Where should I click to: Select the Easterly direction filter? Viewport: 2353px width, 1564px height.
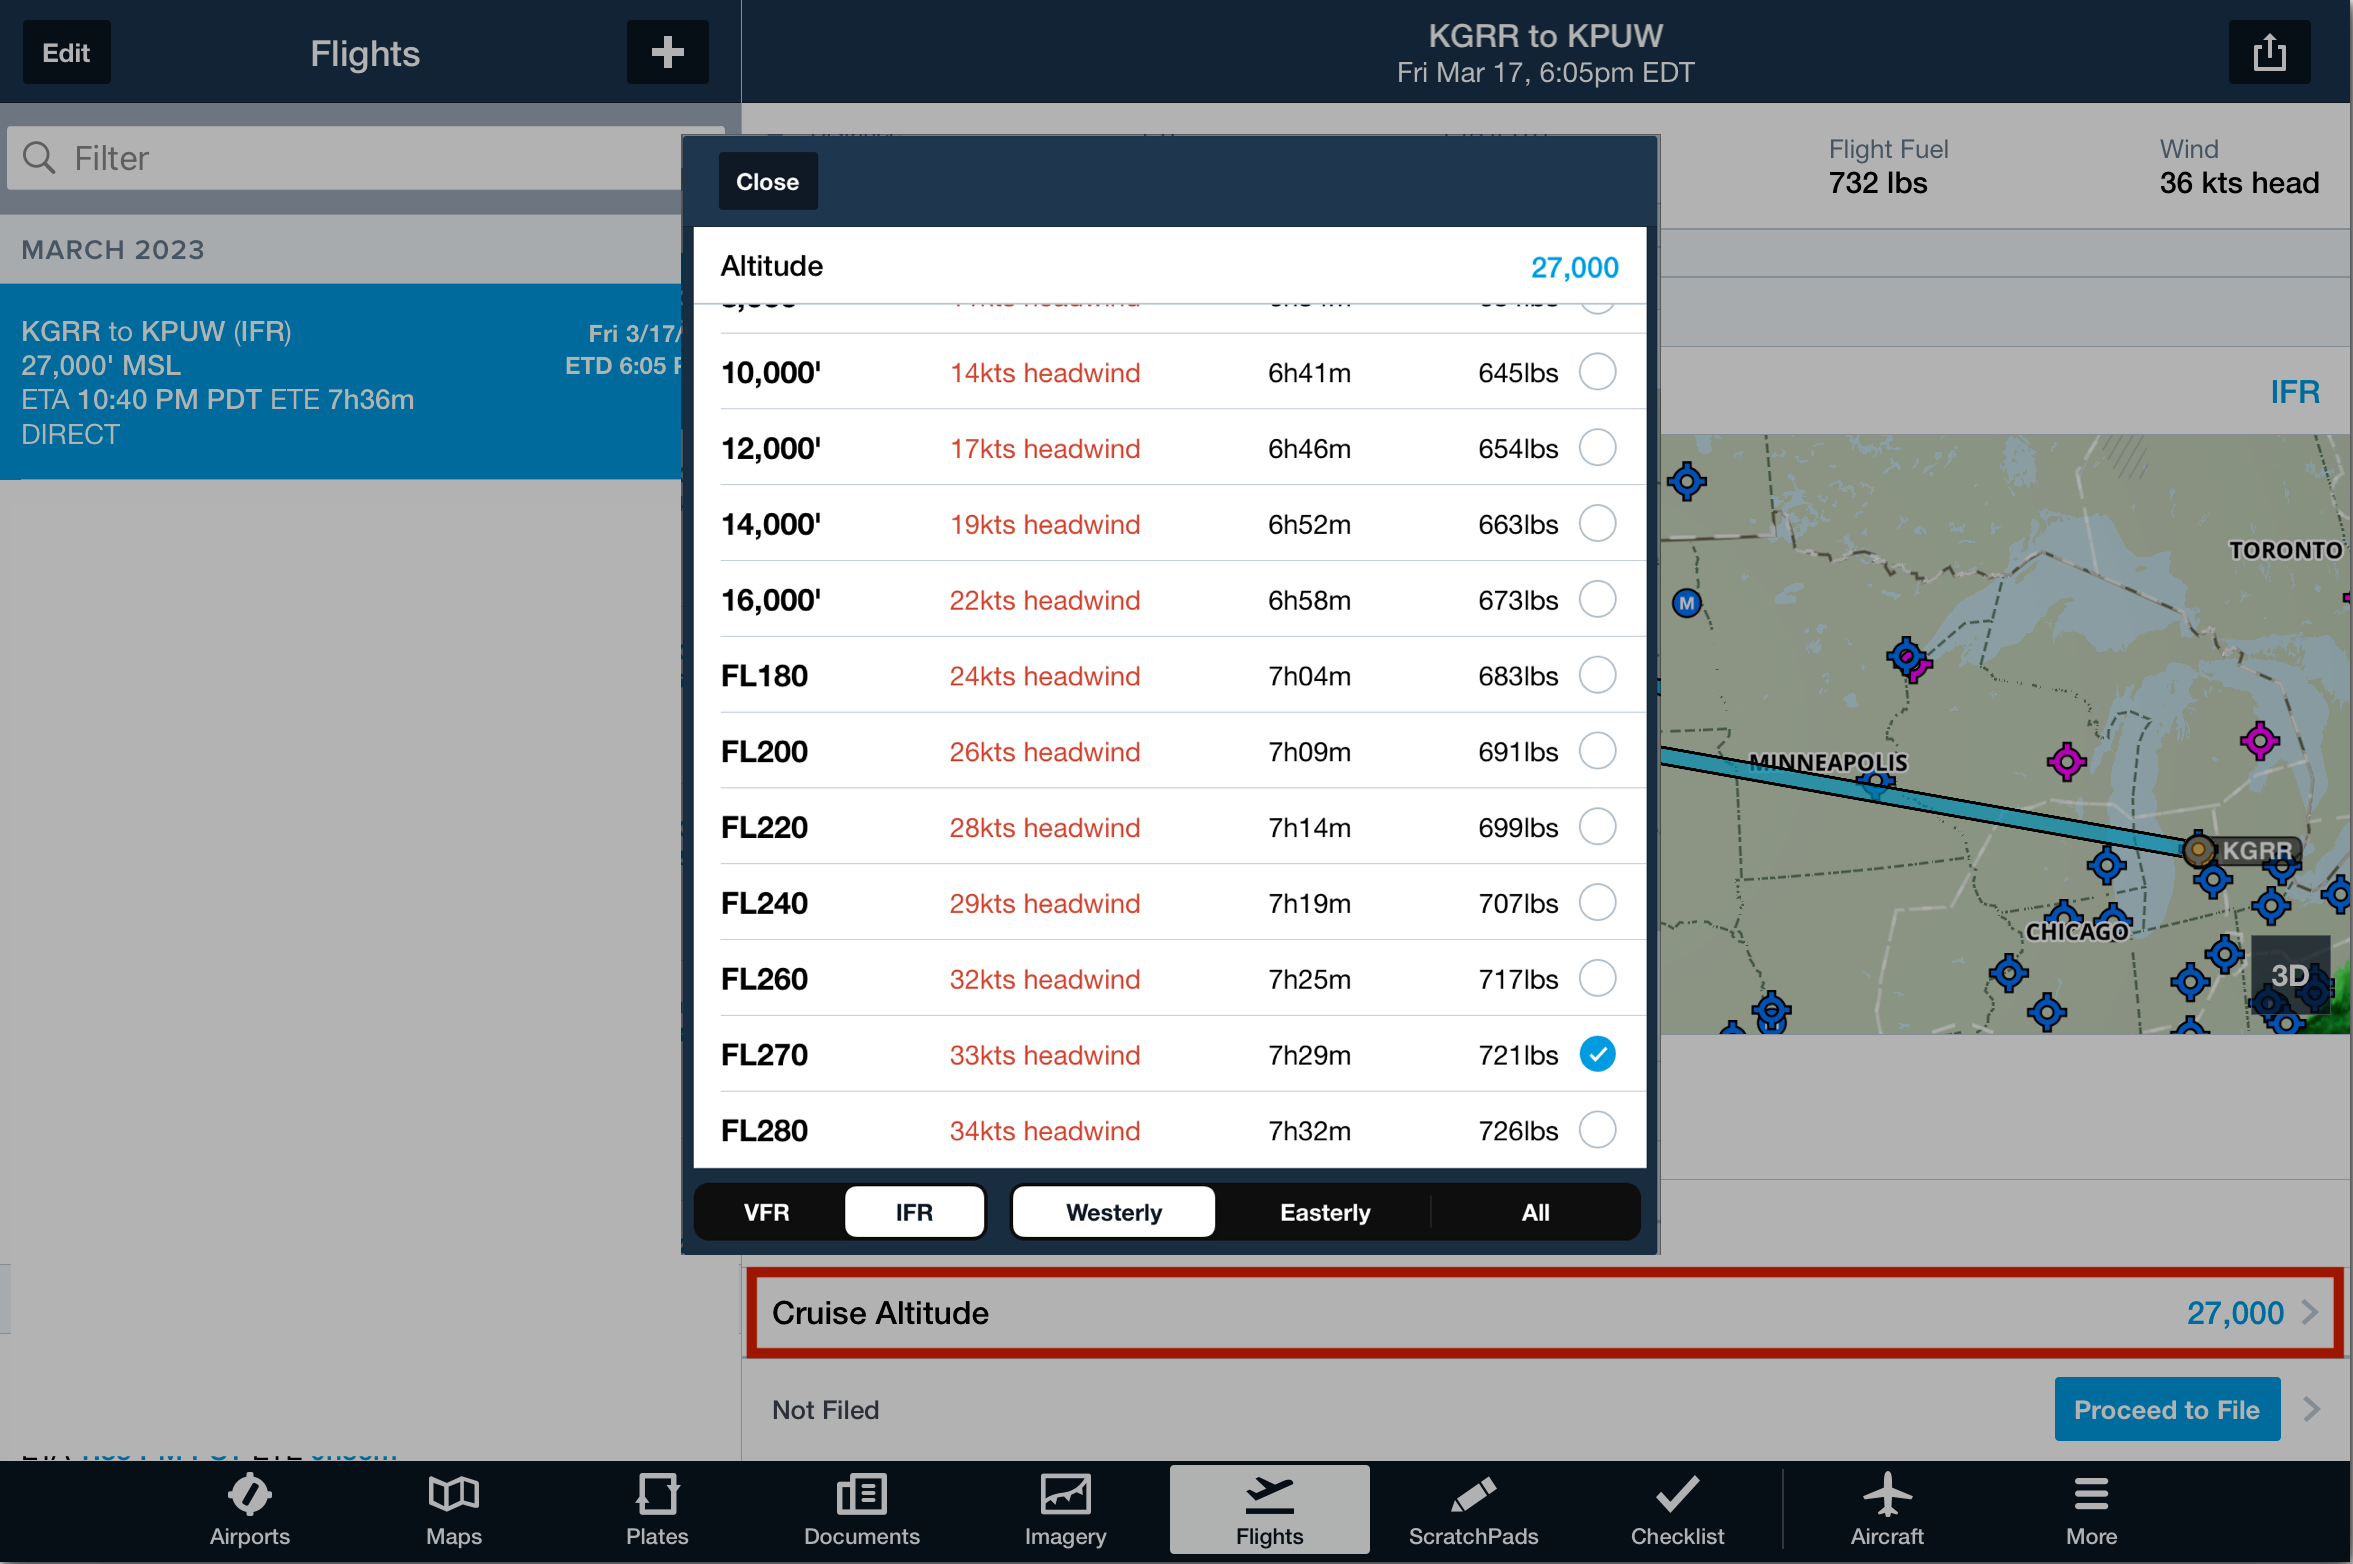coord(1325,1212)
